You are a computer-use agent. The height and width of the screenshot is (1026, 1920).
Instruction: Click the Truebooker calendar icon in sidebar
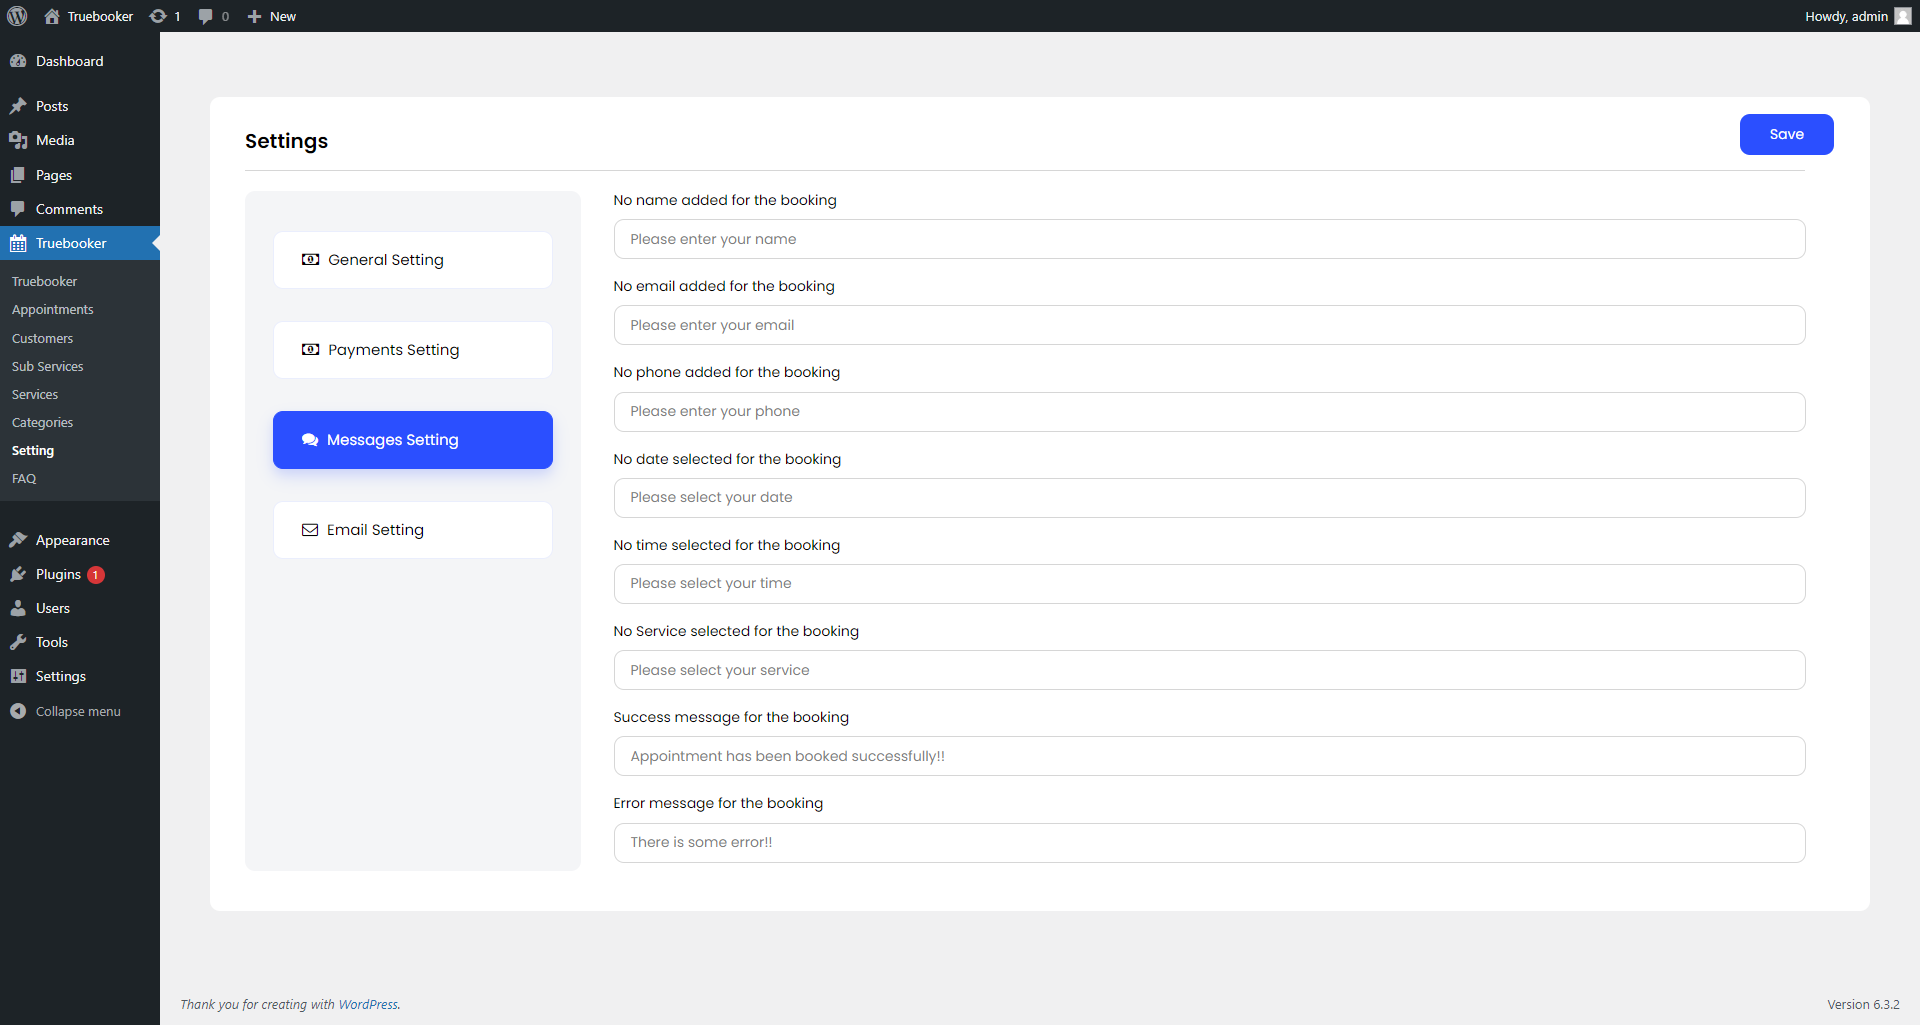19,243
